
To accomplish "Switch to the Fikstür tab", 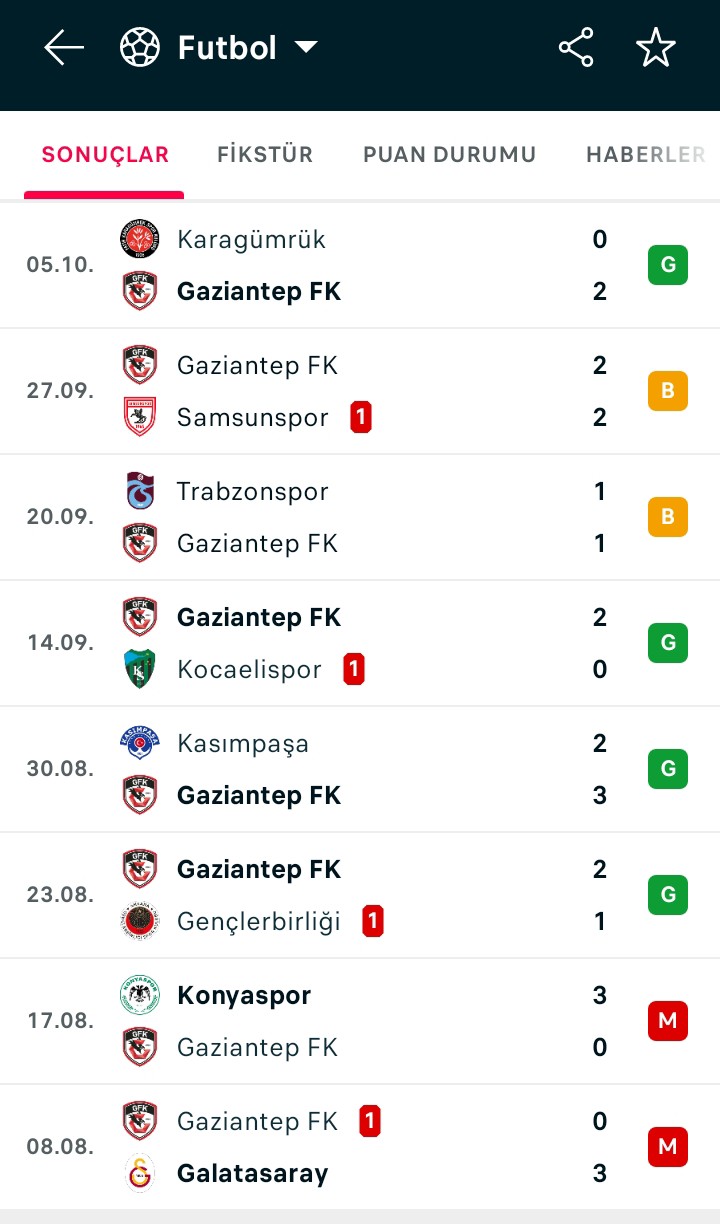I will coord(265,155).
